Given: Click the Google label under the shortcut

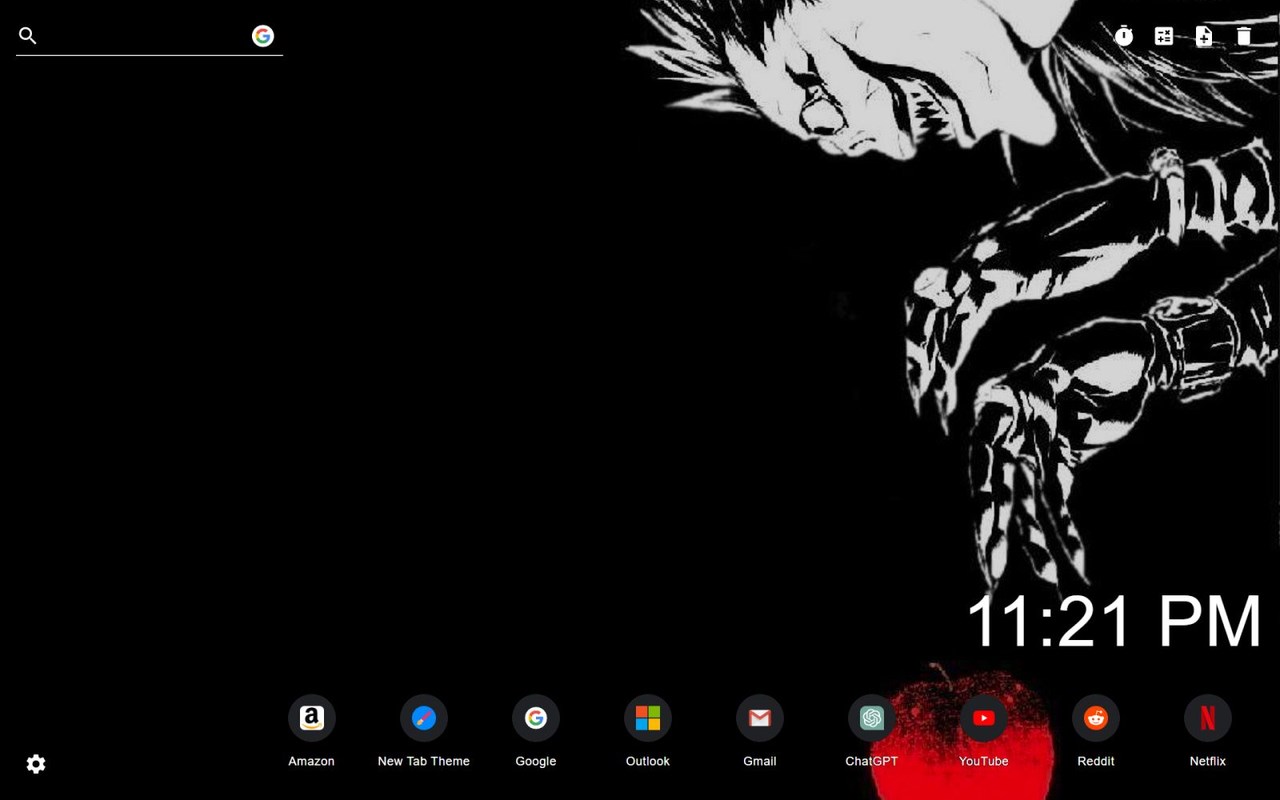Looking at the screenshot, I should 536,761.
